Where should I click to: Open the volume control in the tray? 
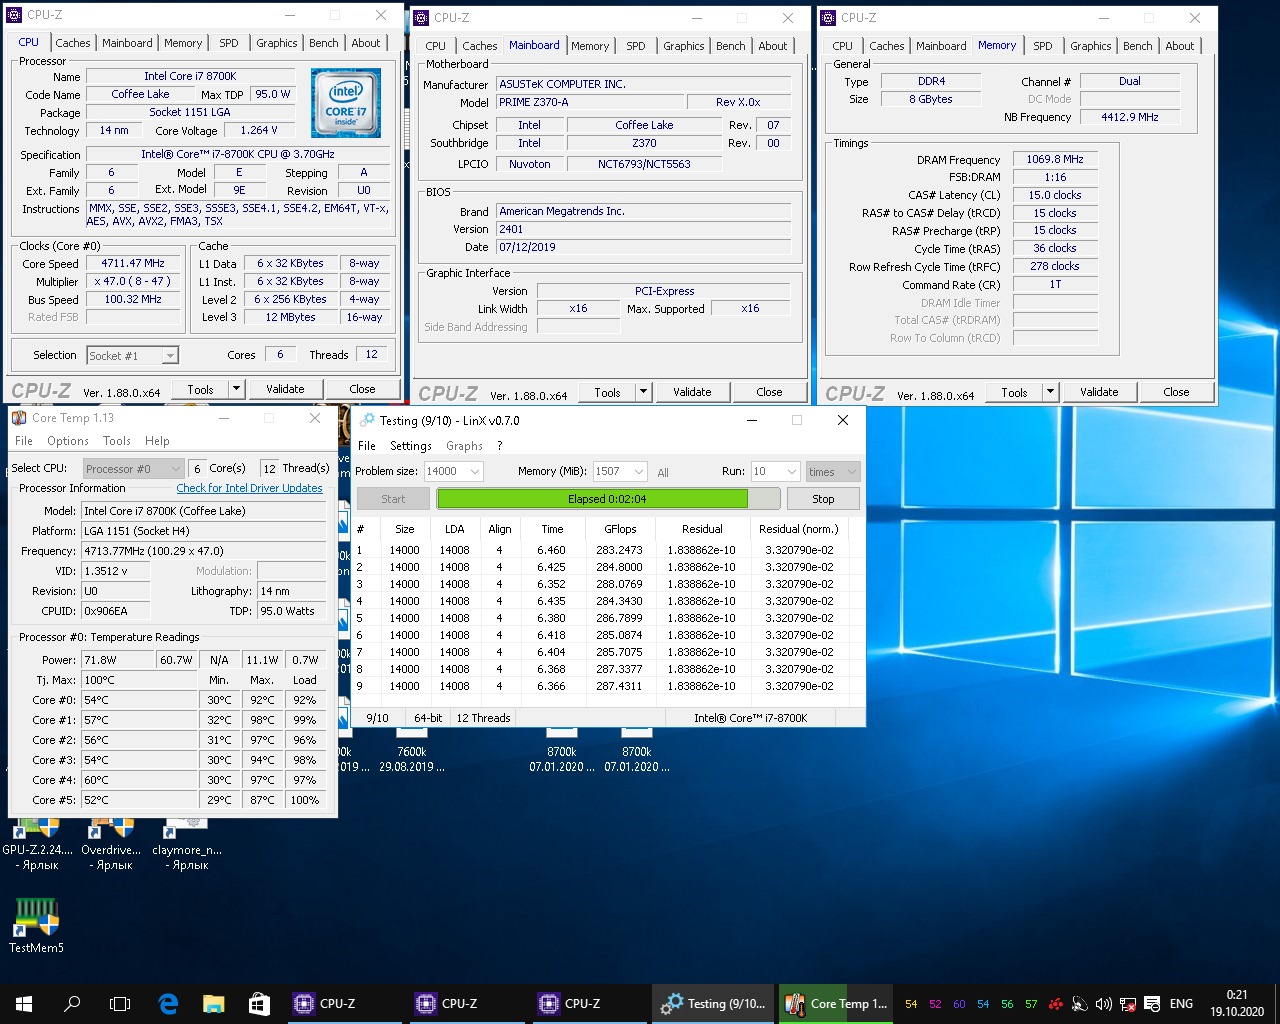point(1103,1004)
